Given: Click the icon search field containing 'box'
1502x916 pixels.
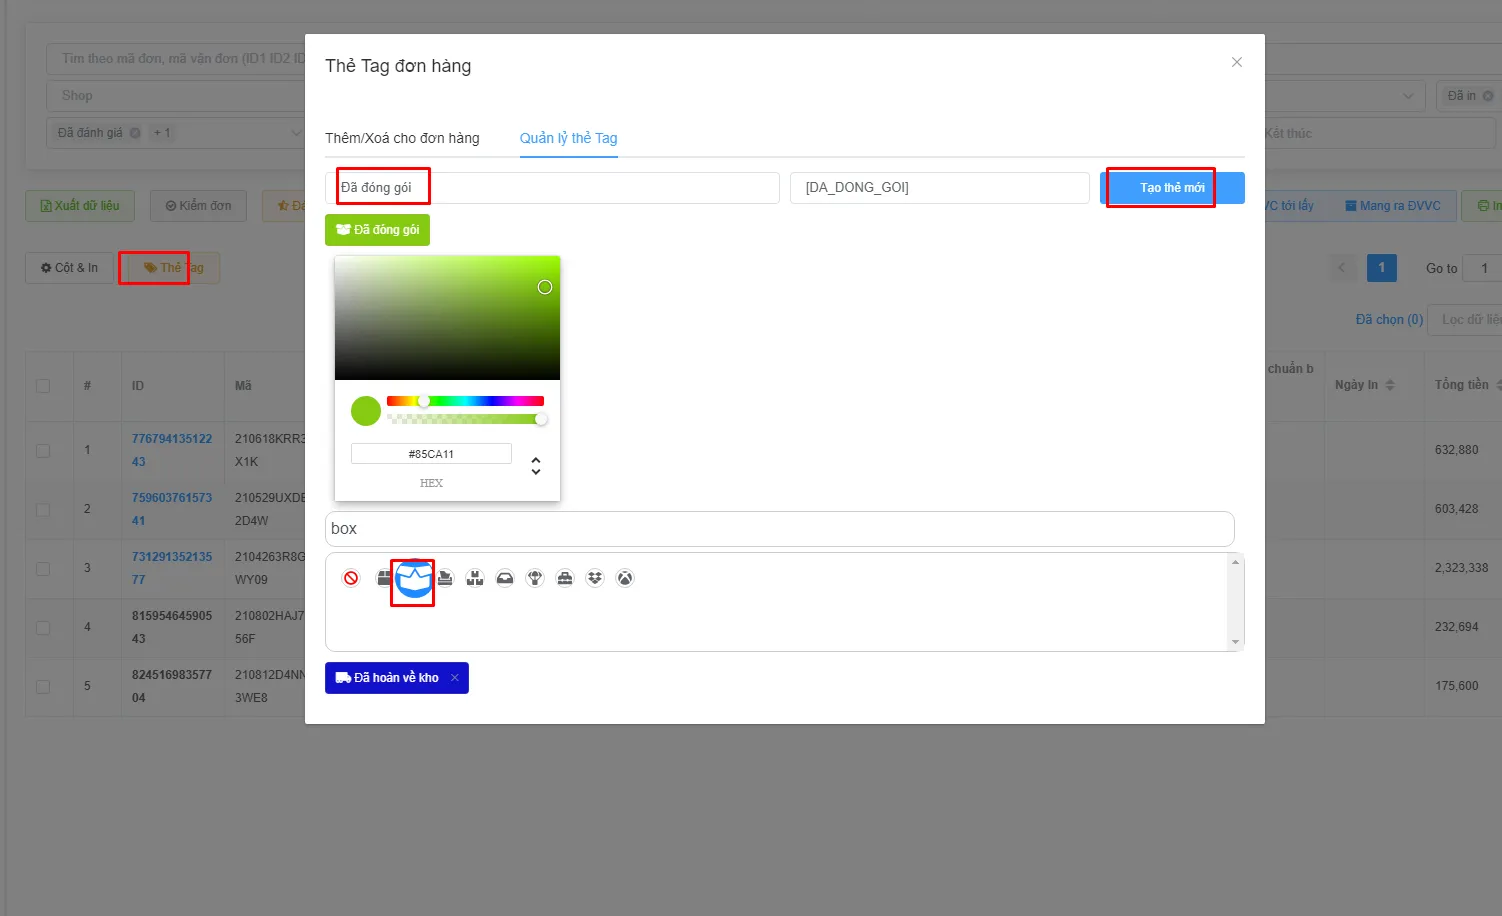Looking at the screenshot, I should pos(780,529).
